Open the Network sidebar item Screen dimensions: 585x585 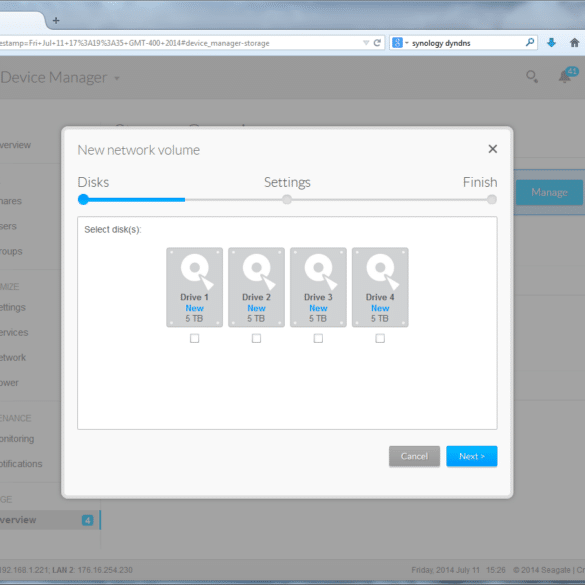[13, 357]
